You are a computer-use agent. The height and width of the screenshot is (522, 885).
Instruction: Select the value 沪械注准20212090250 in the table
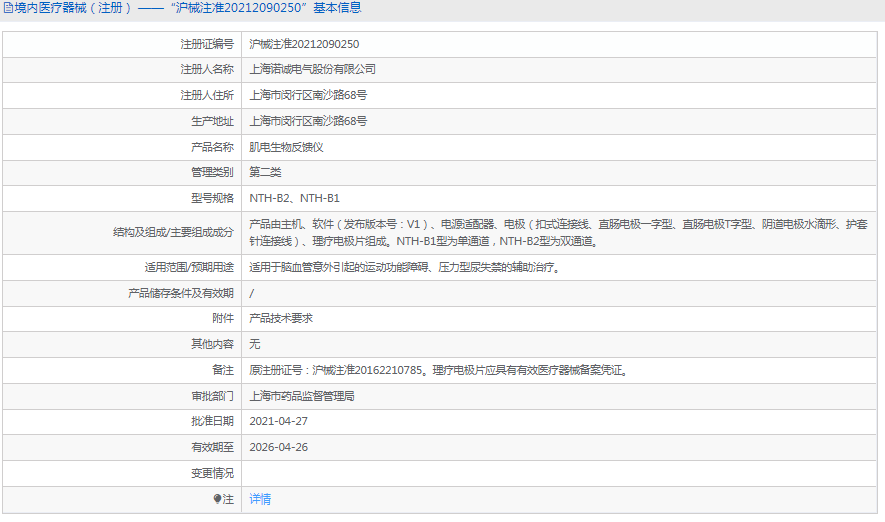click(304, 44)
